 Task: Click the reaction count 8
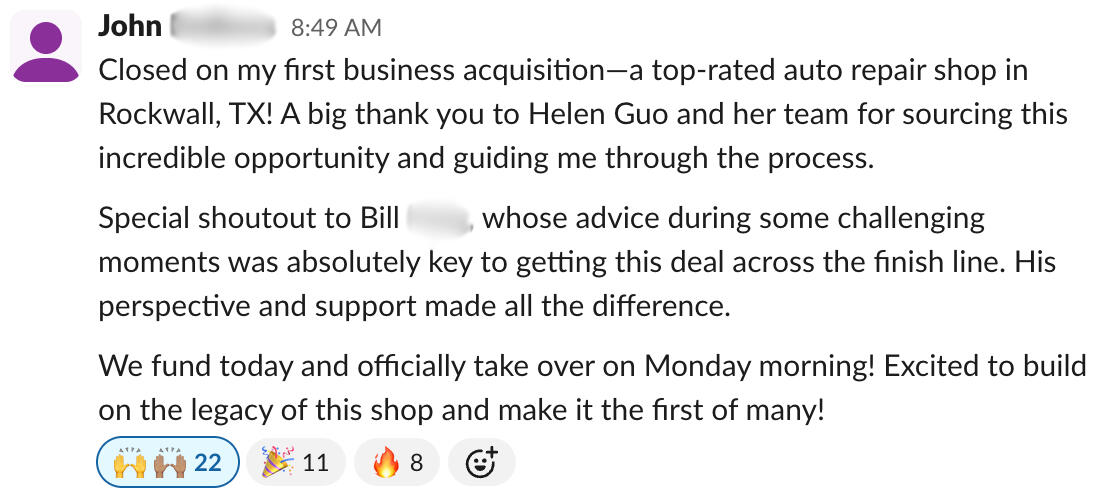click(x=416, y=463)
